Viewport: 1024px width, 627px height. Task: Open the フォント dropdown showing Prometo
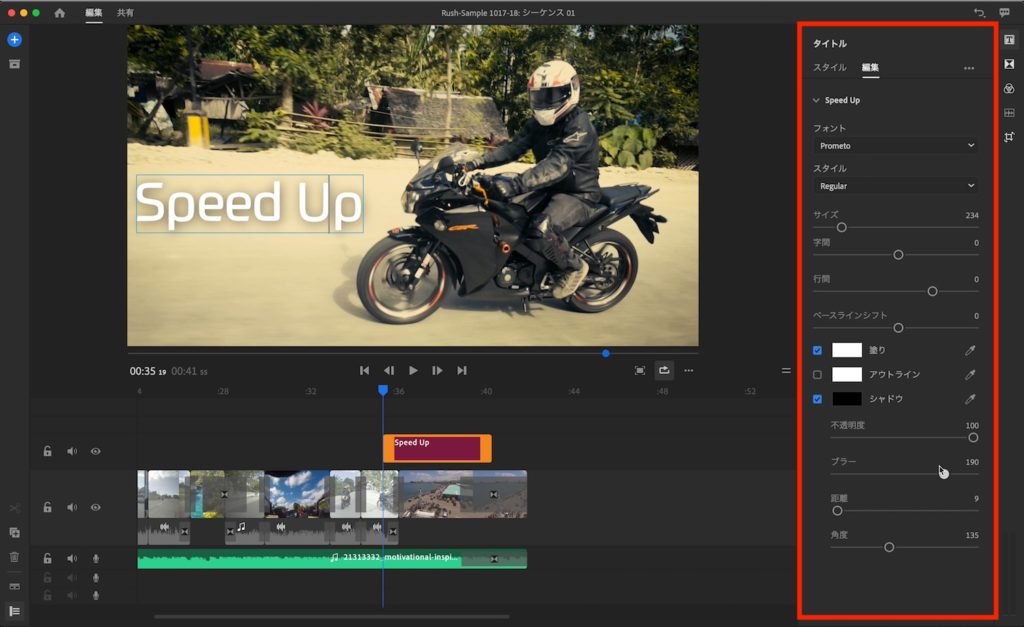click(x=896, y=146)
